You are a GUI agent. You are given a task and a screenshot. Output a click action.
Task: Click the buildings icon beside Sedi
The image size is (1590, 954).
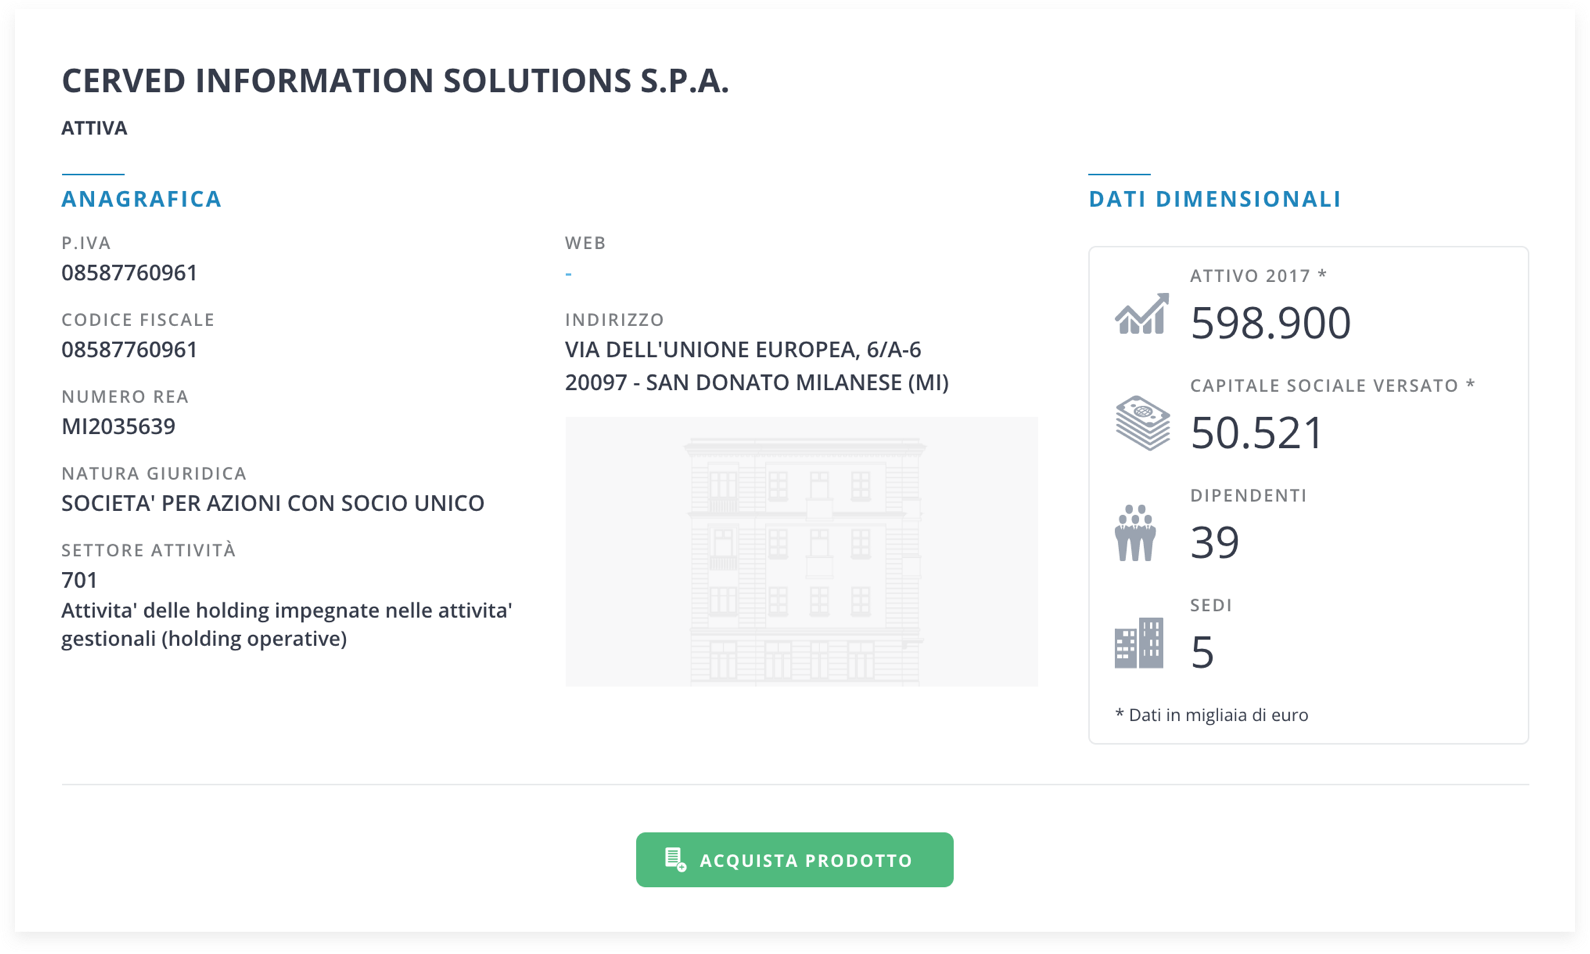pyautogui.click(x=1139, y=642)
